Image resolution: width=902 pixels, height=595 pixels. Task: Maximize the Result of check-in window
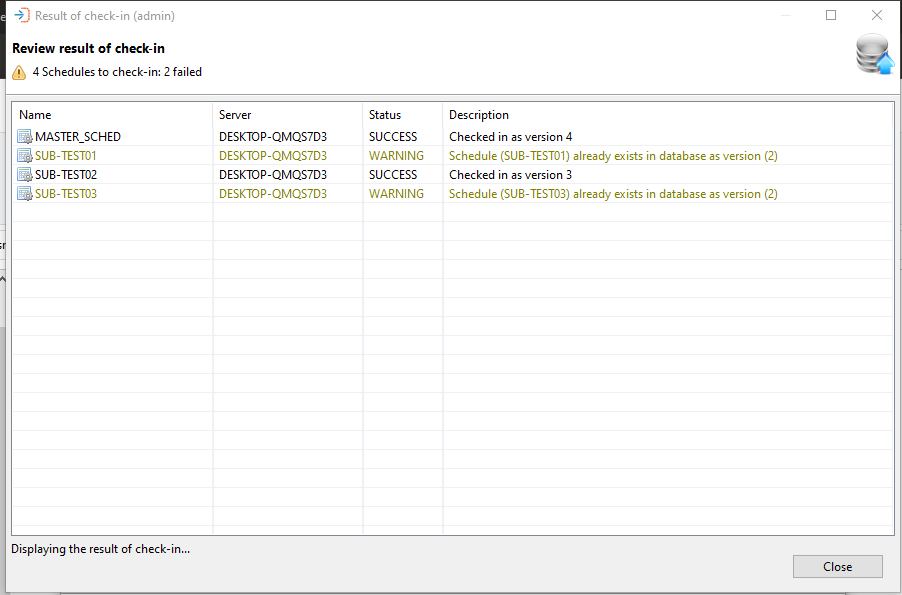point(831,16)
